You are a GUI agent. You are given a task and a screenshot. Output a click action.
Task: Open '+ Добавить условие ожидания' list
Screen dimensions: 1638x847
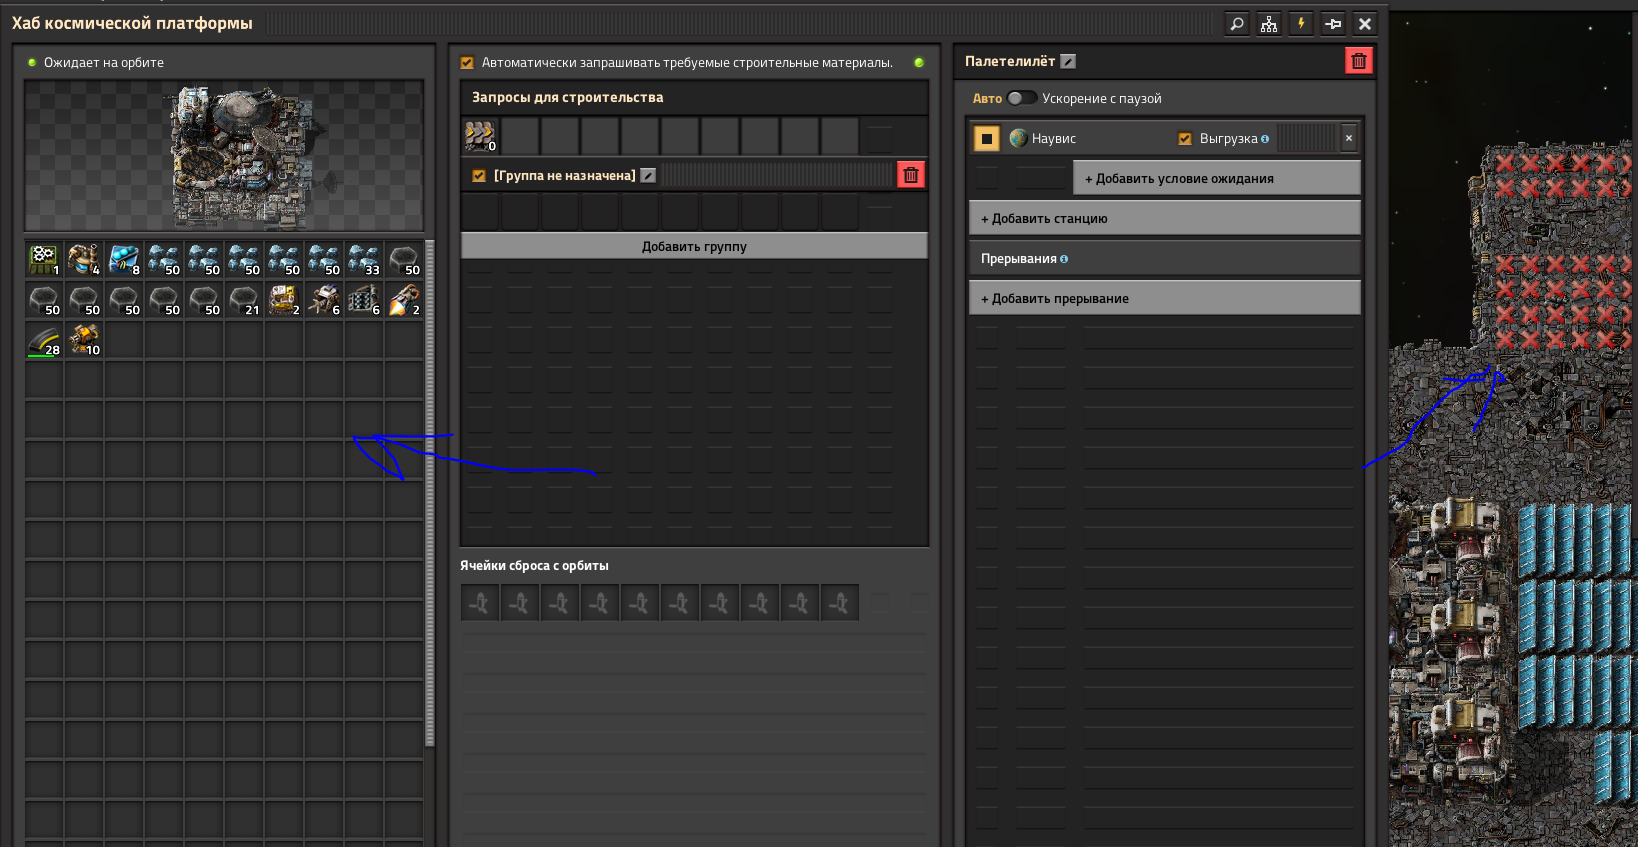point(1216,179)
